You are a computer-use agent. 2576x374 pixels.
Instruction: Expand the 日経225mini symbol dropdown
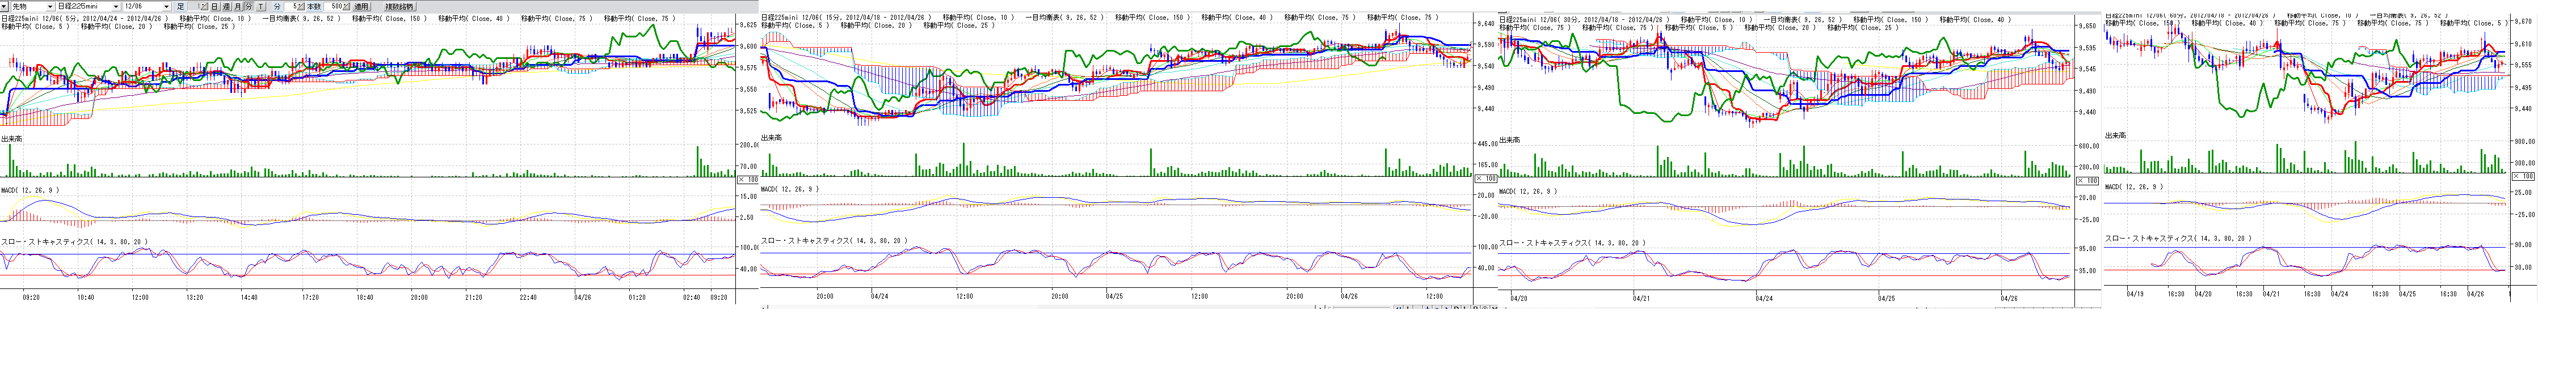pyautogui.click(x=116, y=7)
